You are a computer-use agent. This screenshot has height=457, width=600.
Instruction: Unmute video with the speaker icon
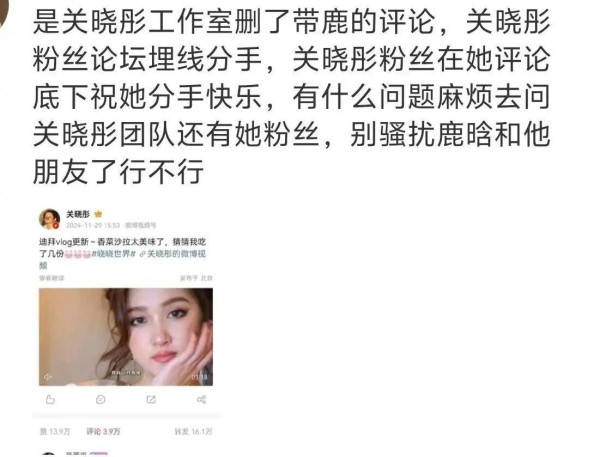[48, 377]
